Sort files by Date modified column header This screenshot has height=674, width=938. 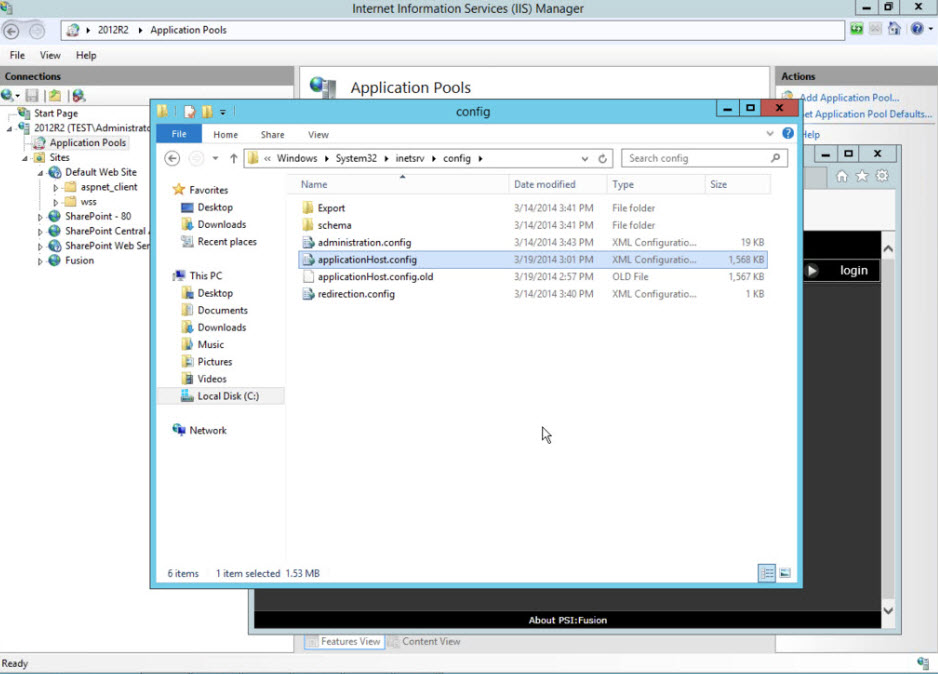[558, 184]
